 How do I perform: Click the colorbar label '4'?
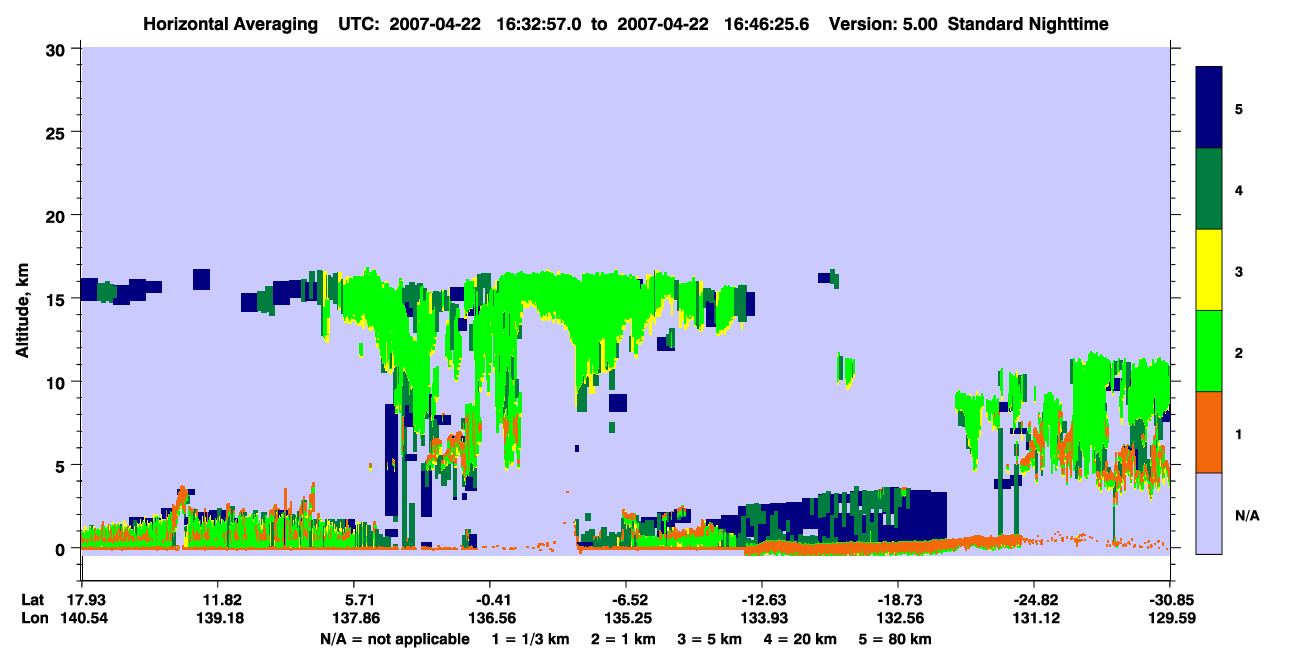tap(1239, 189)
